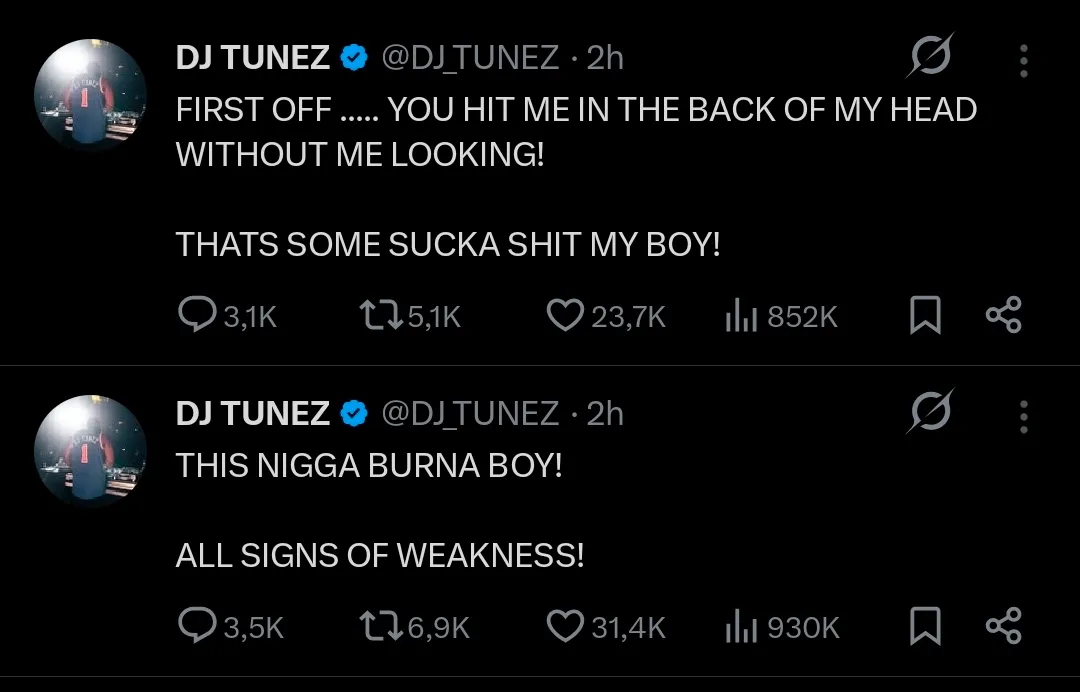
Task: Click @DJ_TUNEZ handle on second tweet
Action: pos(470,413)
